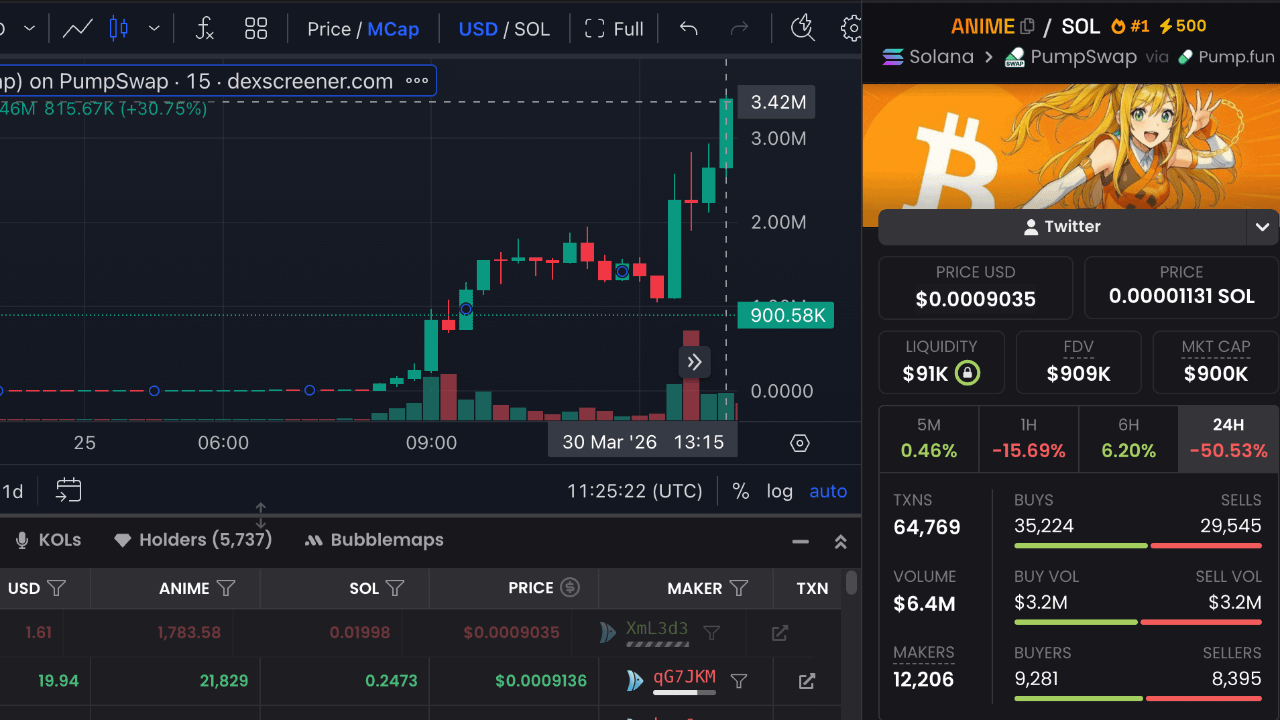Set chart denomination to USD
Screen dimensions: 1280x720
(478, 29)
